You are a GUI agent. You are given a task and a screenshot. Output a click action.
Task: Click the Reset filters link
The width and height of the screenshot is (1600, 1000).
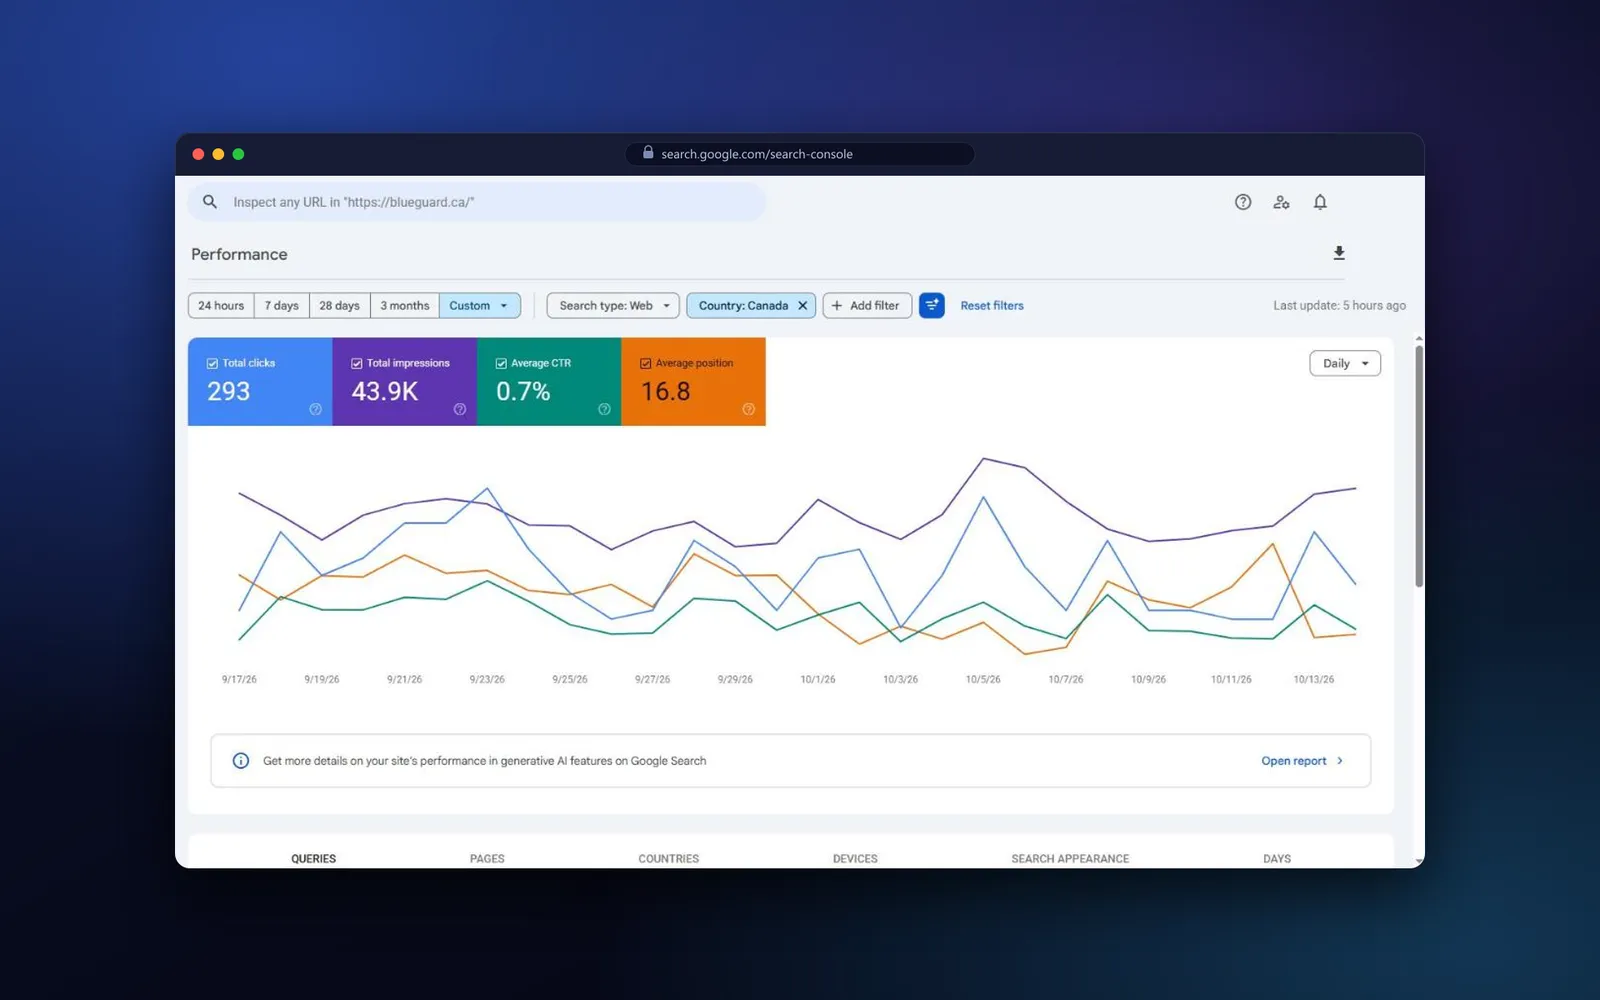pos(992,306)
